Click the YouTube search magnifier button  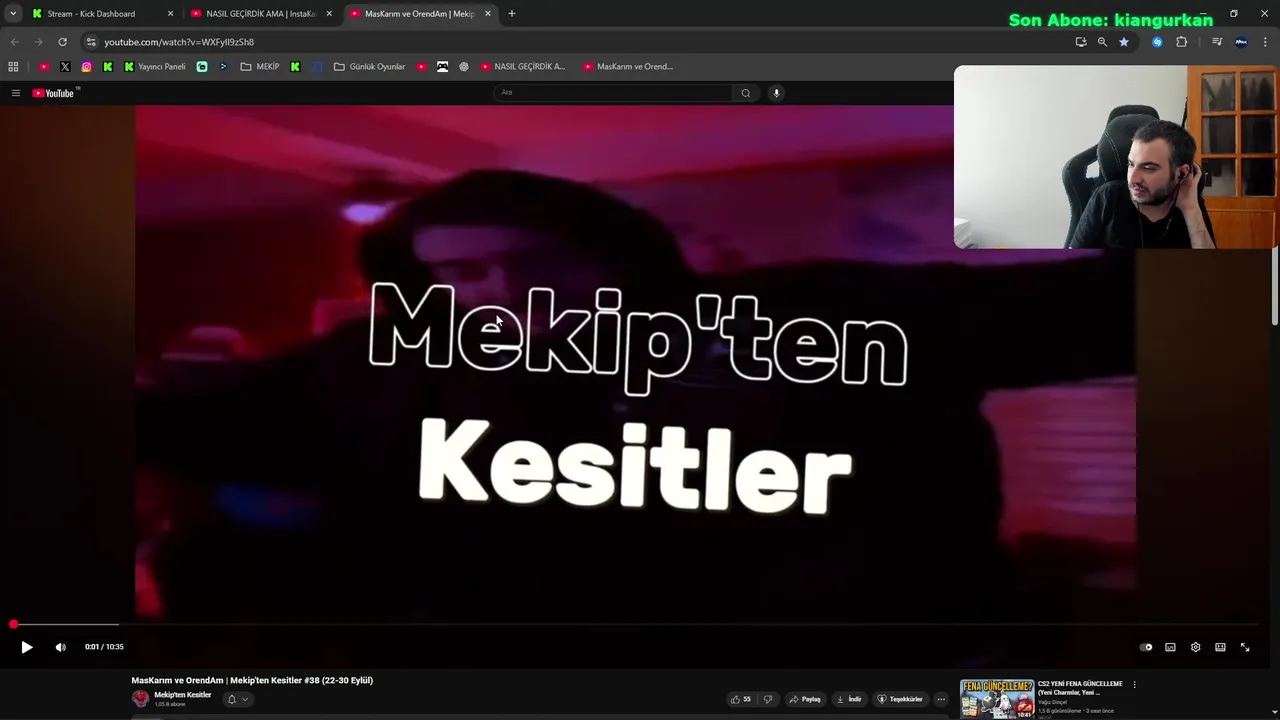point(745,93)
